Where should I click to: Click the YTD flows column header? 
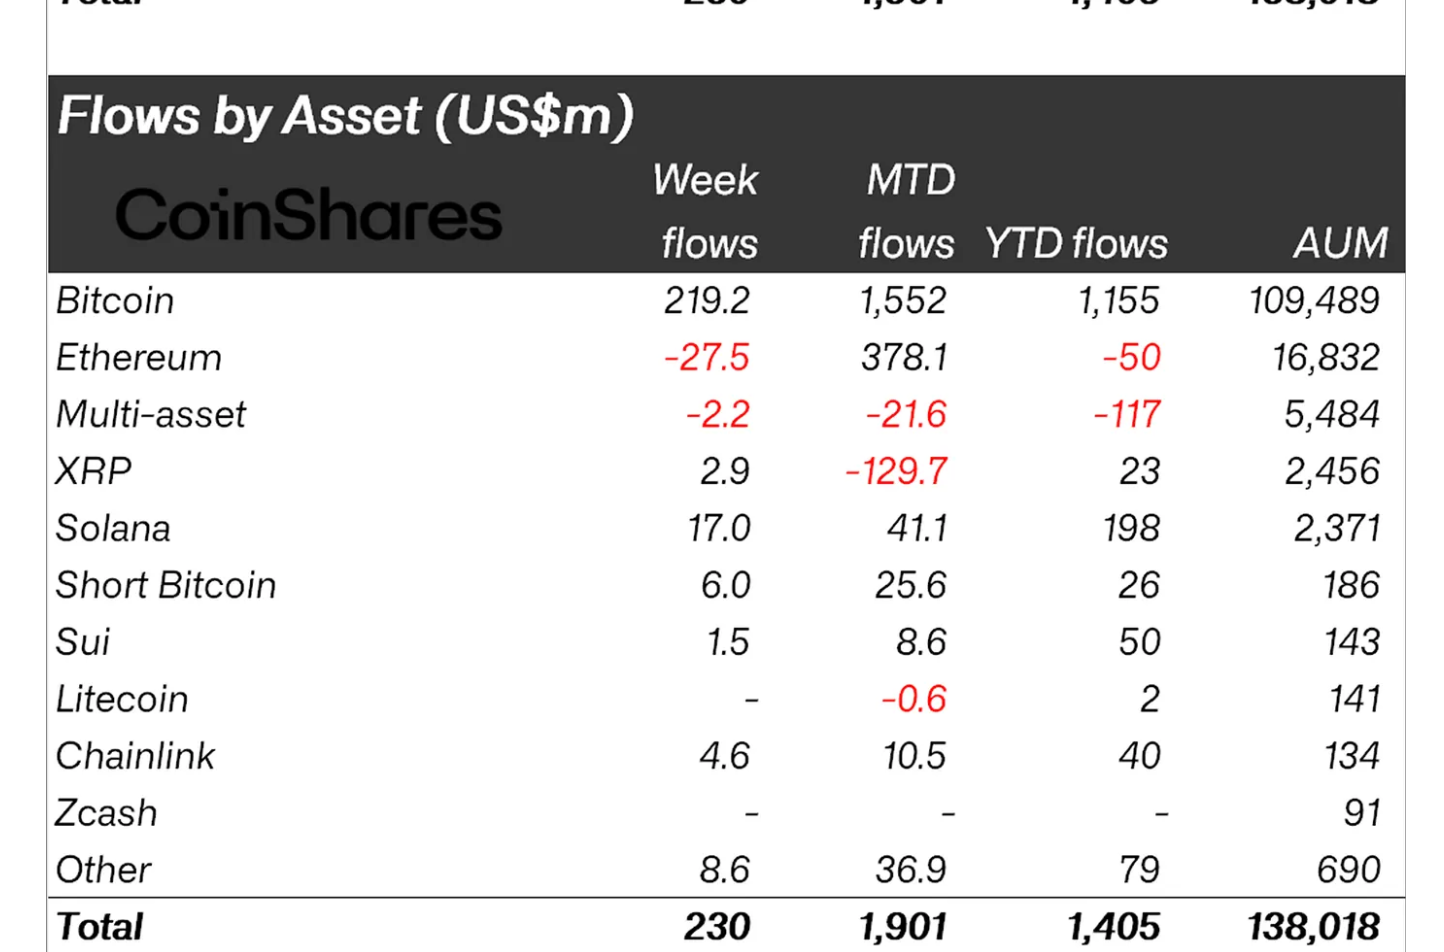pyautogui.click(x=1076, y=244)
